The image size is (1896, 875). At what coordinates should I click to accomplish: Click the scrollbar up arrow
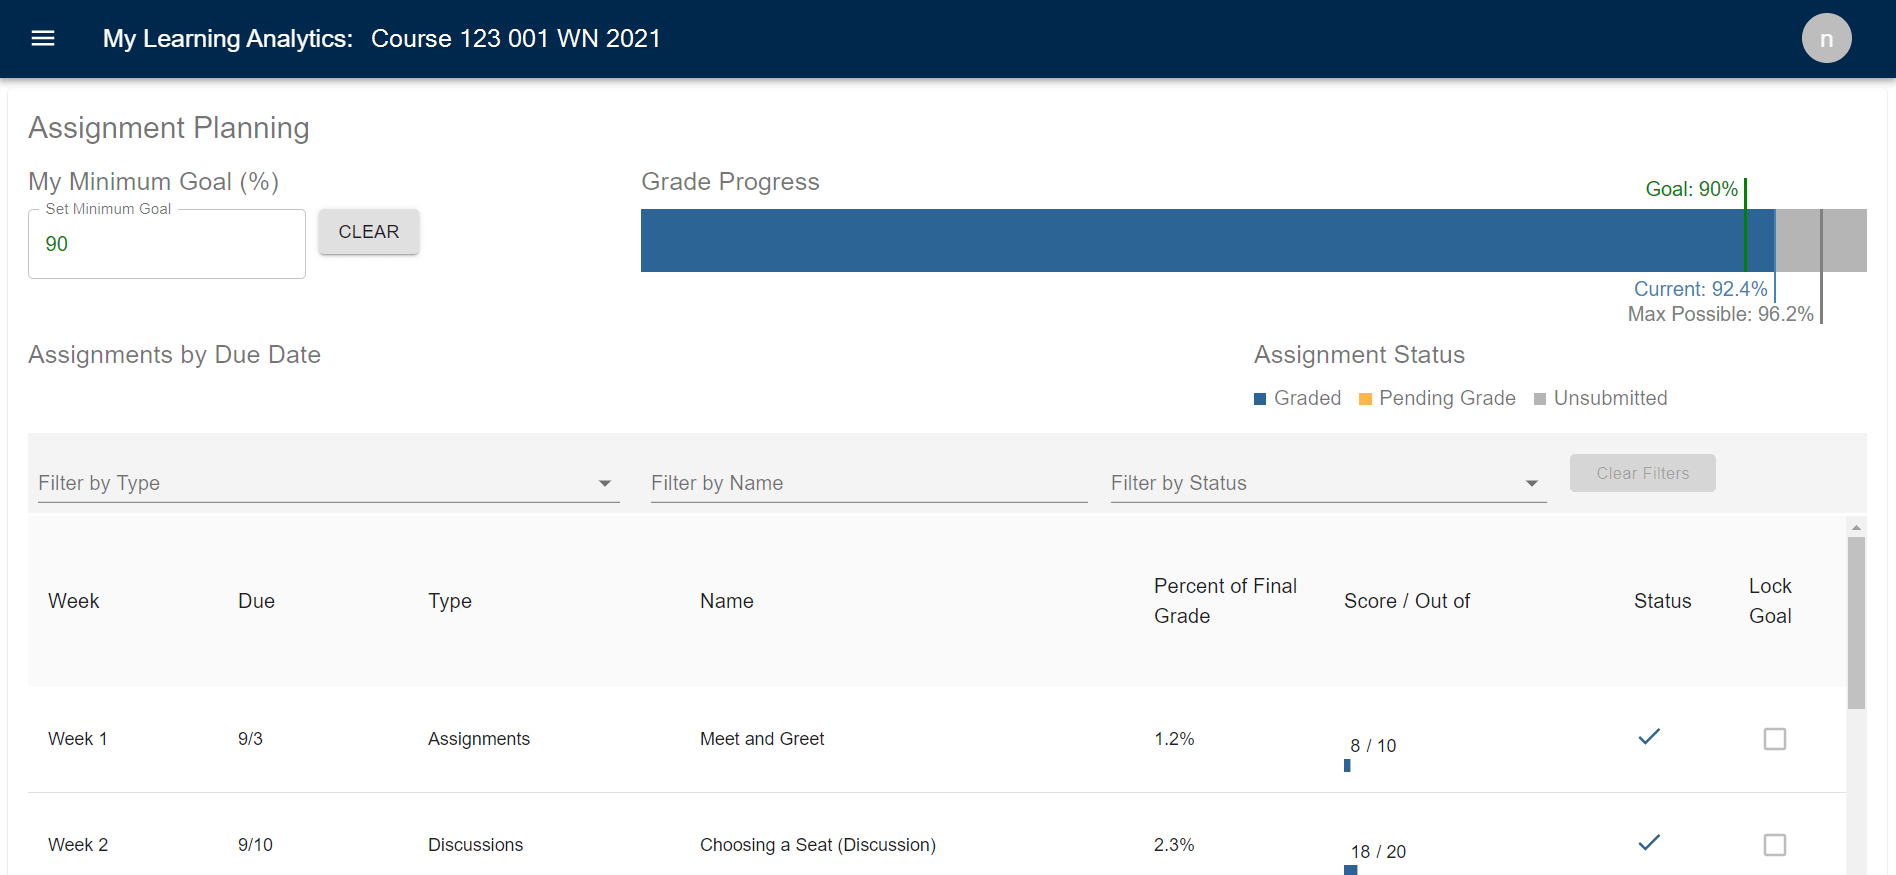click(1856, 527)
